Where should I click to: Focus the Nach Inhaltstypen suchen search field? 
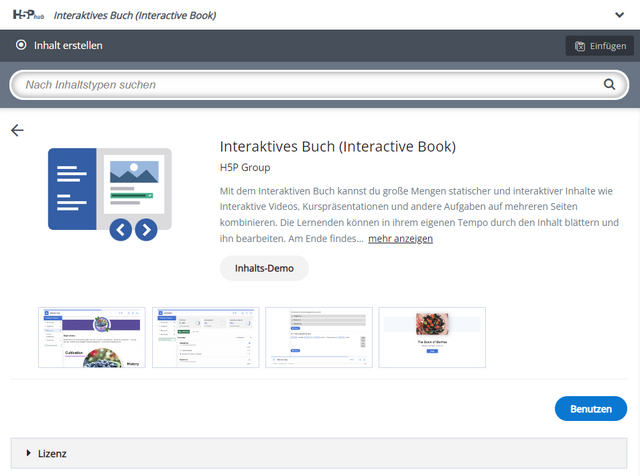click(319, 85)
